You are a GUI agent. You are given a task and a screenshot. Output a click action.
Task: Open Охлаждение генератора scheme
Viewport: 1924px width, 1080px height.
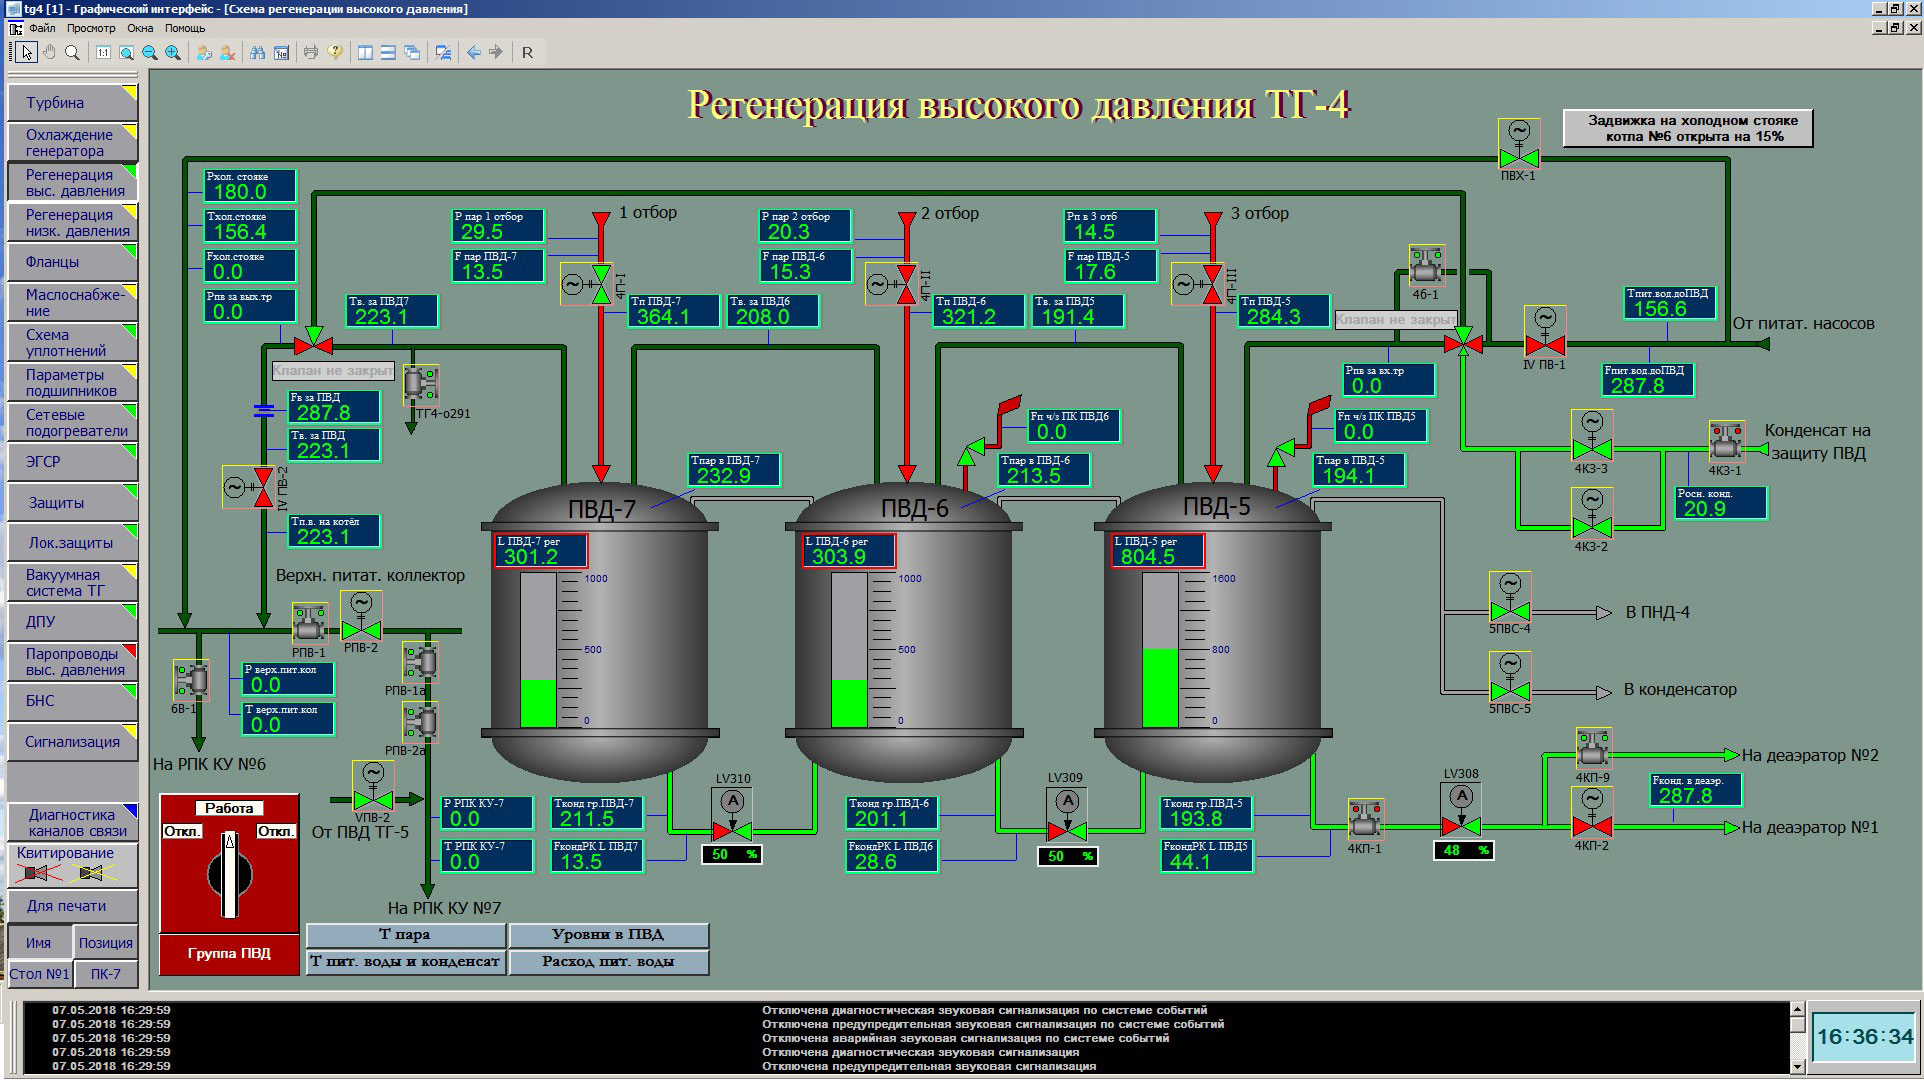coord(72,143)
